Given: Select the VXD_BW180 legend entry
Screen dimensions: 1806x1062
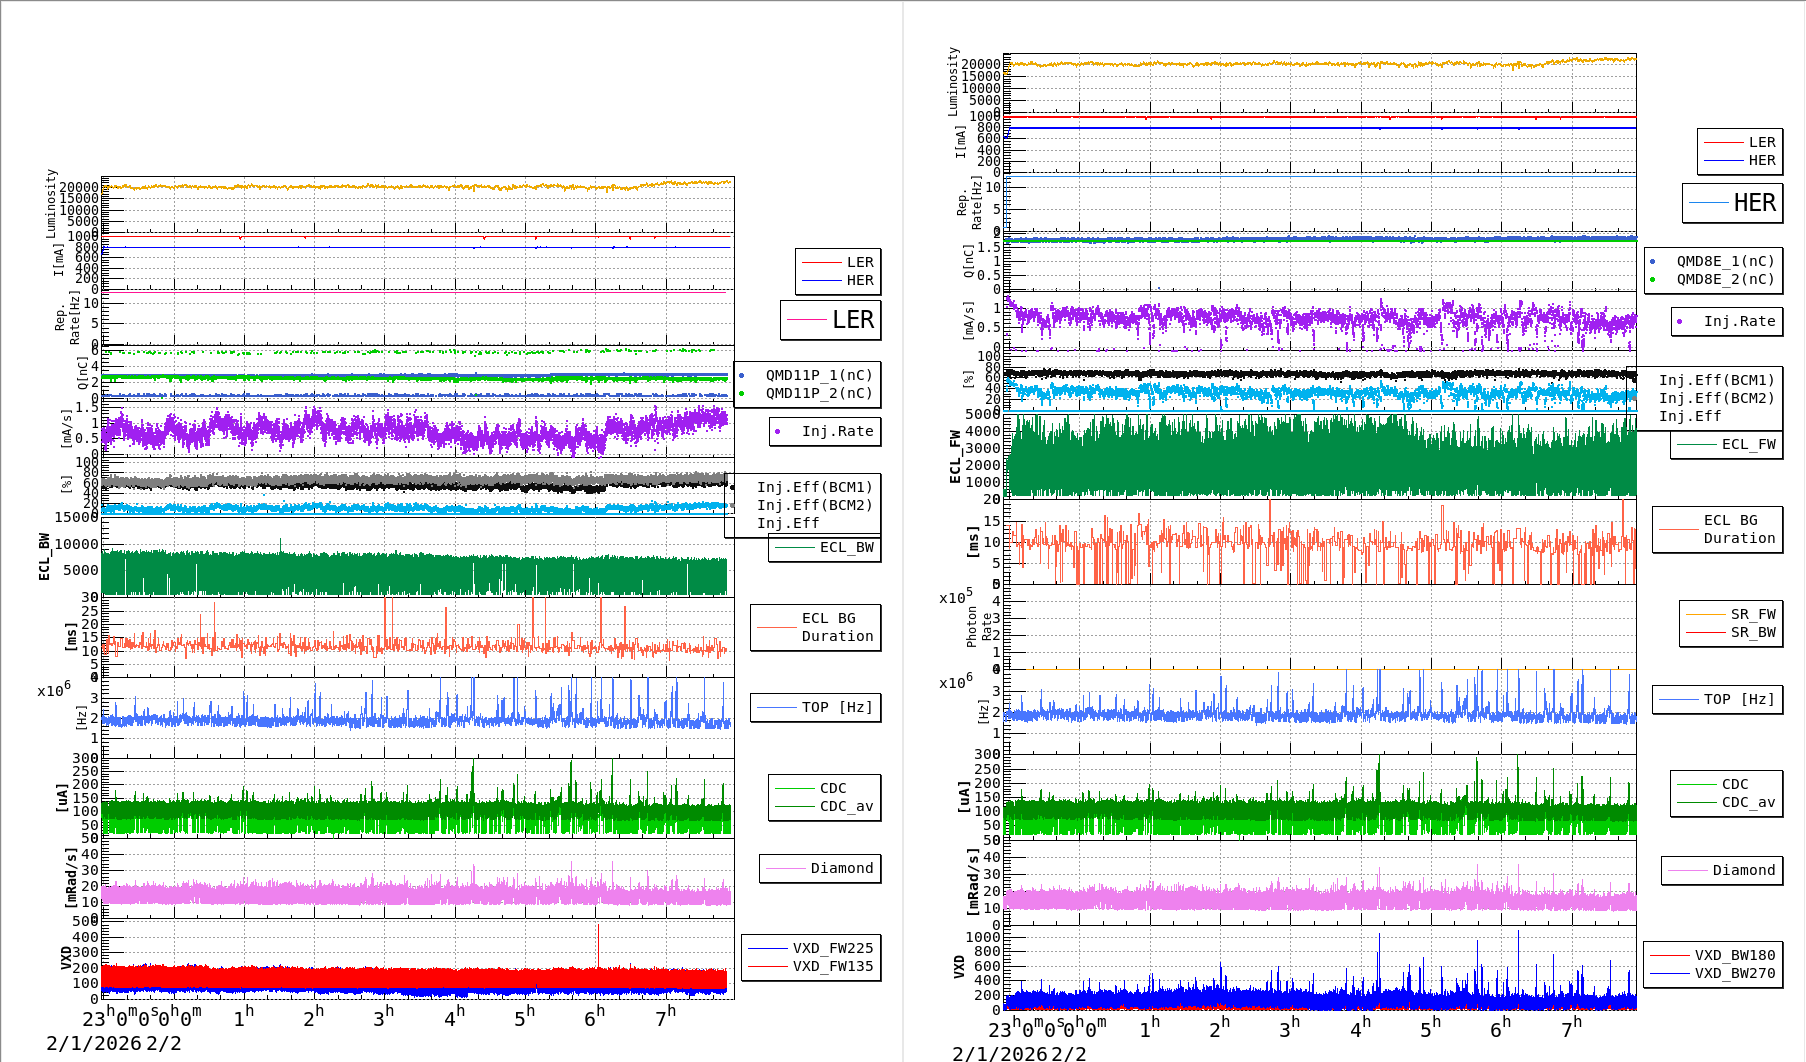Looking at the screenshot, I should point(1734,955).
